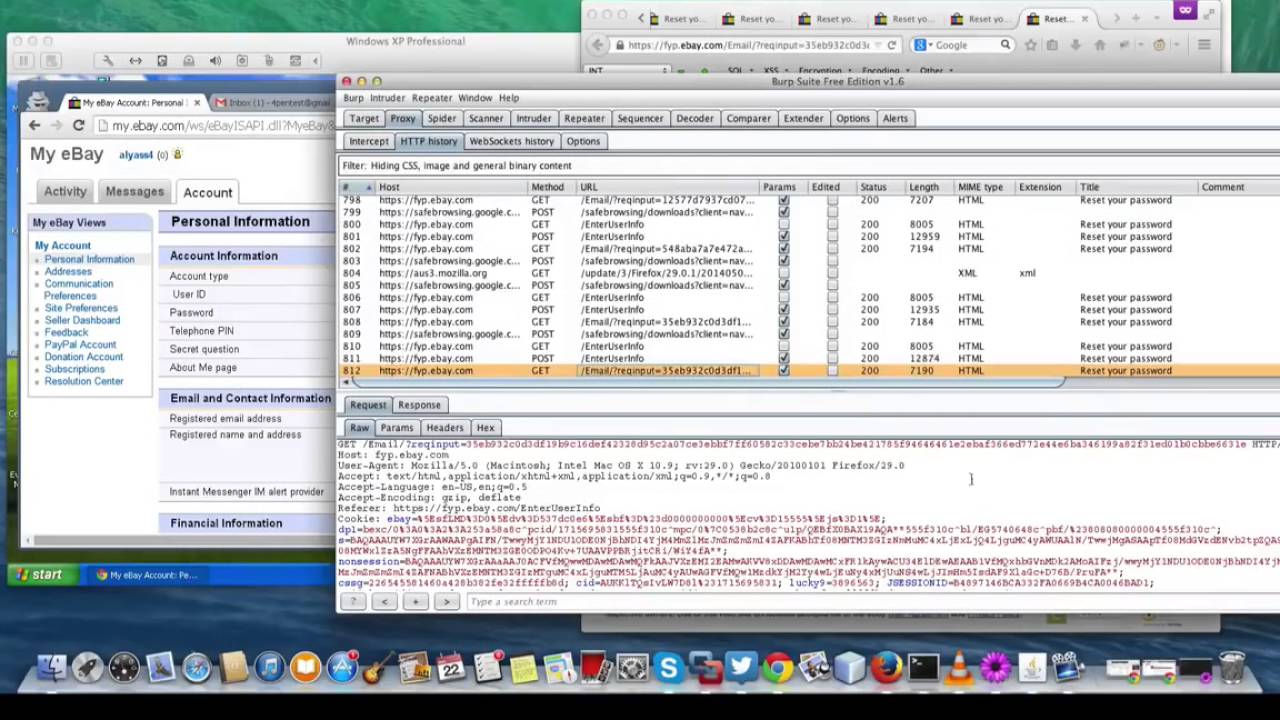Open Finder from the Dock
The image size is (1280, 720).
click(51, 667)
